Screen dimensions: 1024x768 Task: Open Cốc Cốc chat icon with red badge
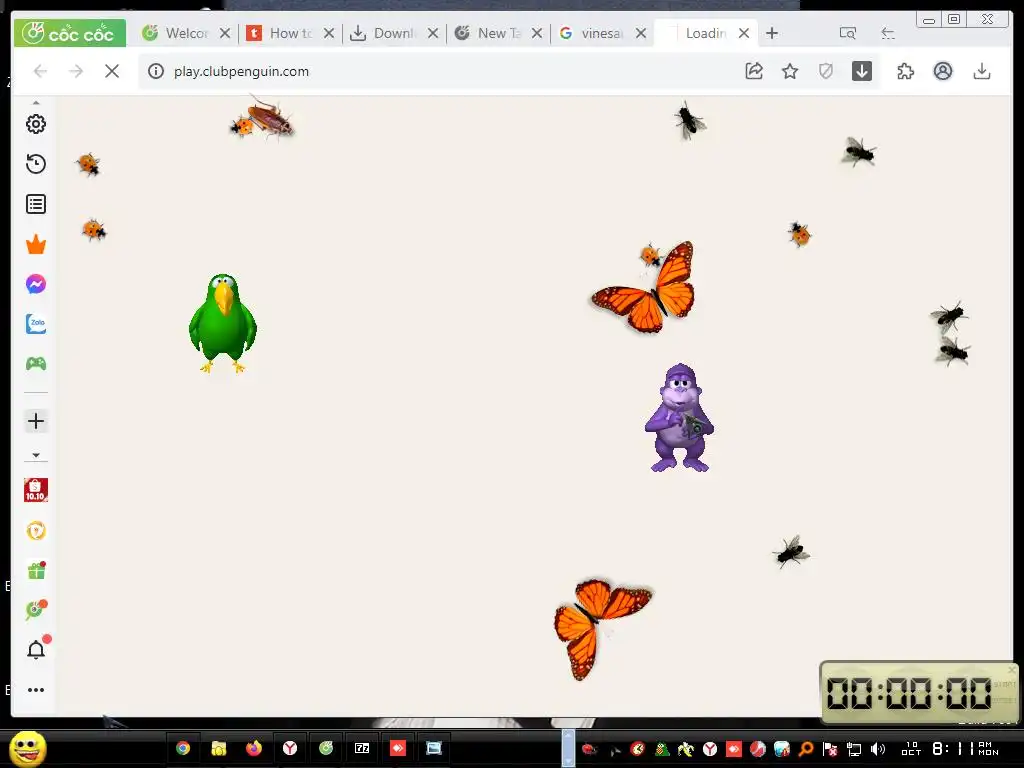(x=37, y=609)
